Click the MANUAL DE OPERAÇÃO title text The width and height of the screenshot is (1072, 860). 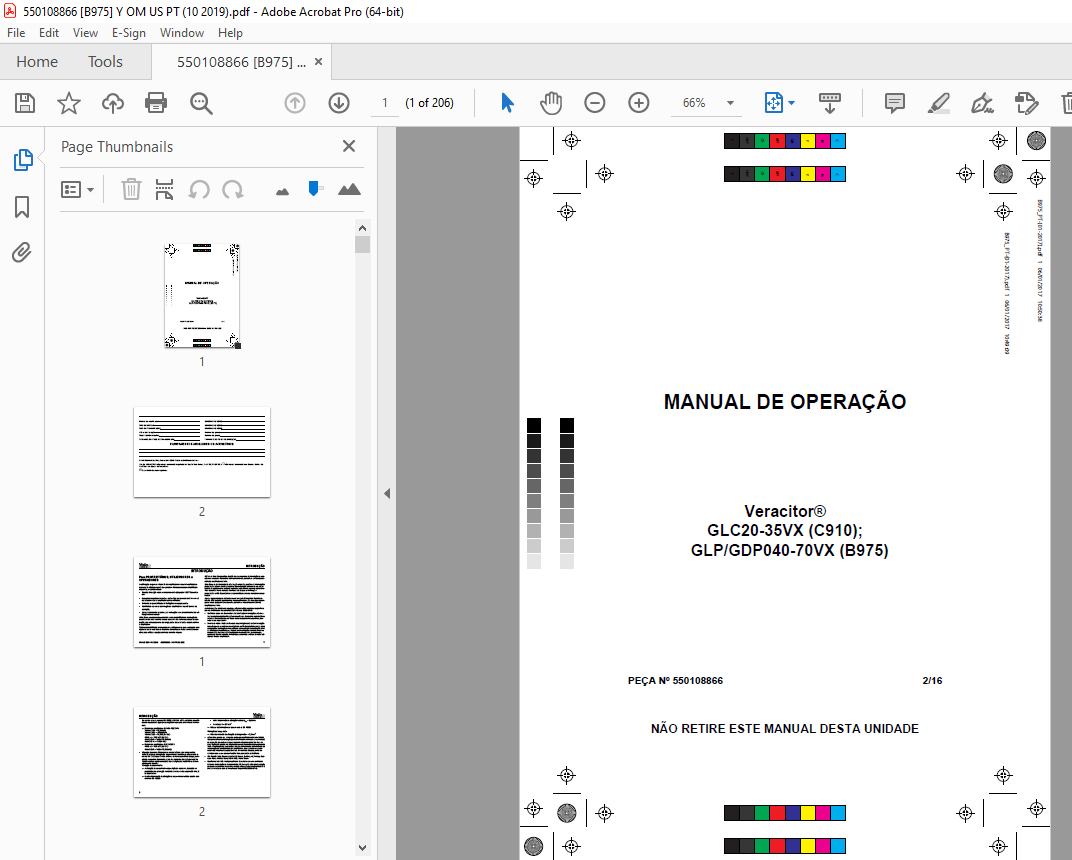pyautogui.click(x=785, y=402)
